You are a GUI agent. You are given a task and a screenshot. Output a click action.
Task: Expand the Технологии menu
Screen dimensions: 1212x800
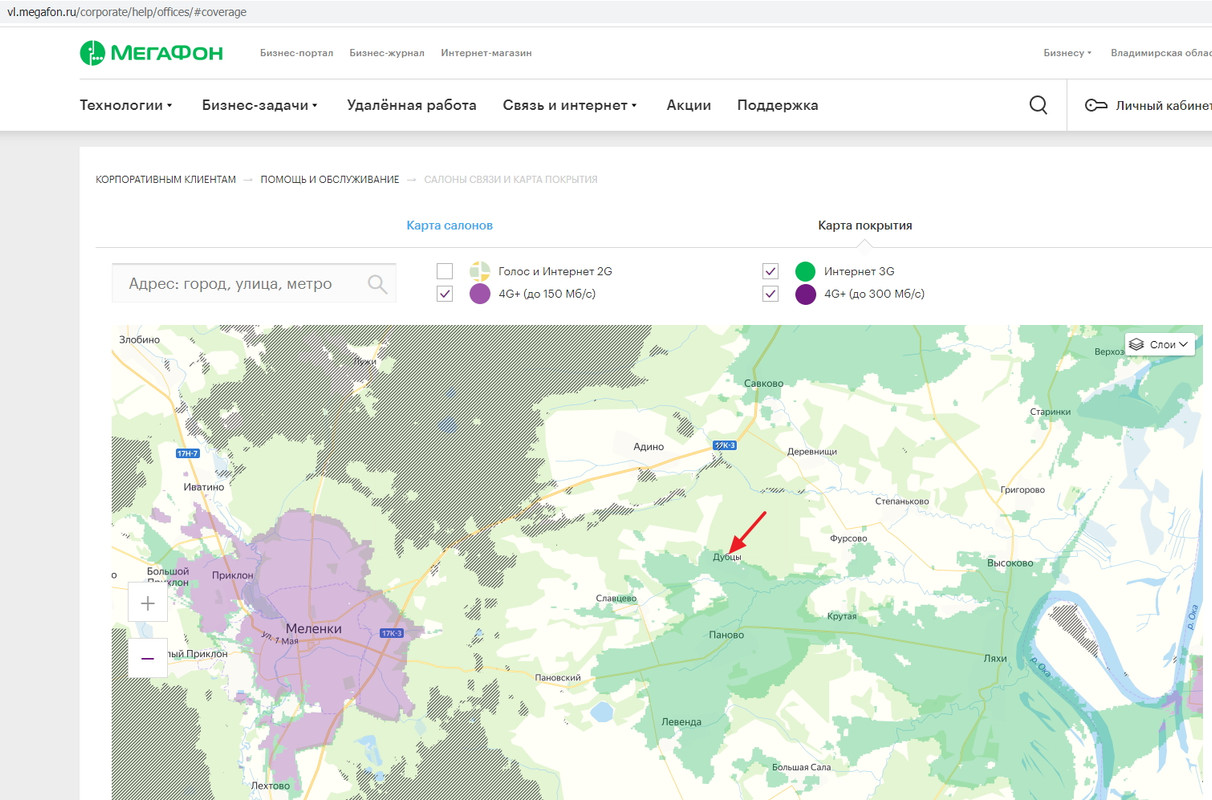(x=126, y=105)
